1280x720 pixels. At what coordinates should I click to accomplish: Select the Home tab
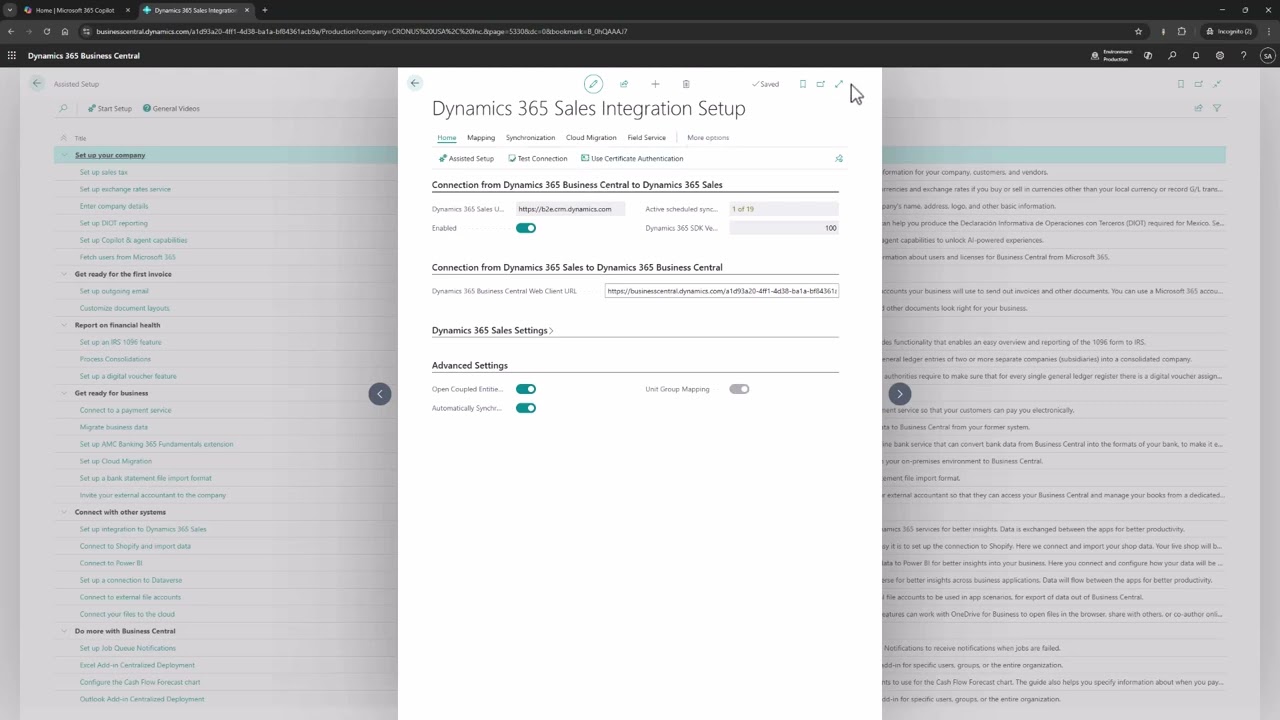point(447,137)
